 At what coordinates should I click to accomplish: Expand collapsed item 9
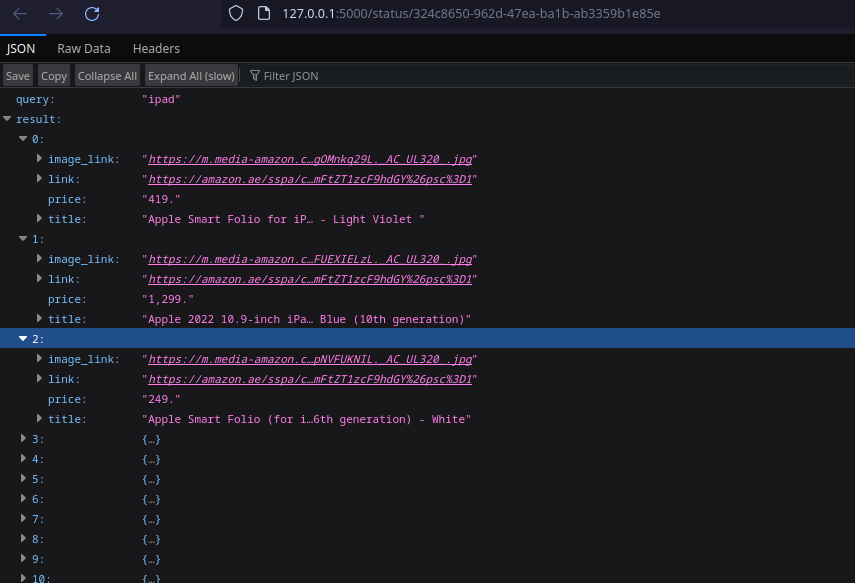[x=23, y=558]
